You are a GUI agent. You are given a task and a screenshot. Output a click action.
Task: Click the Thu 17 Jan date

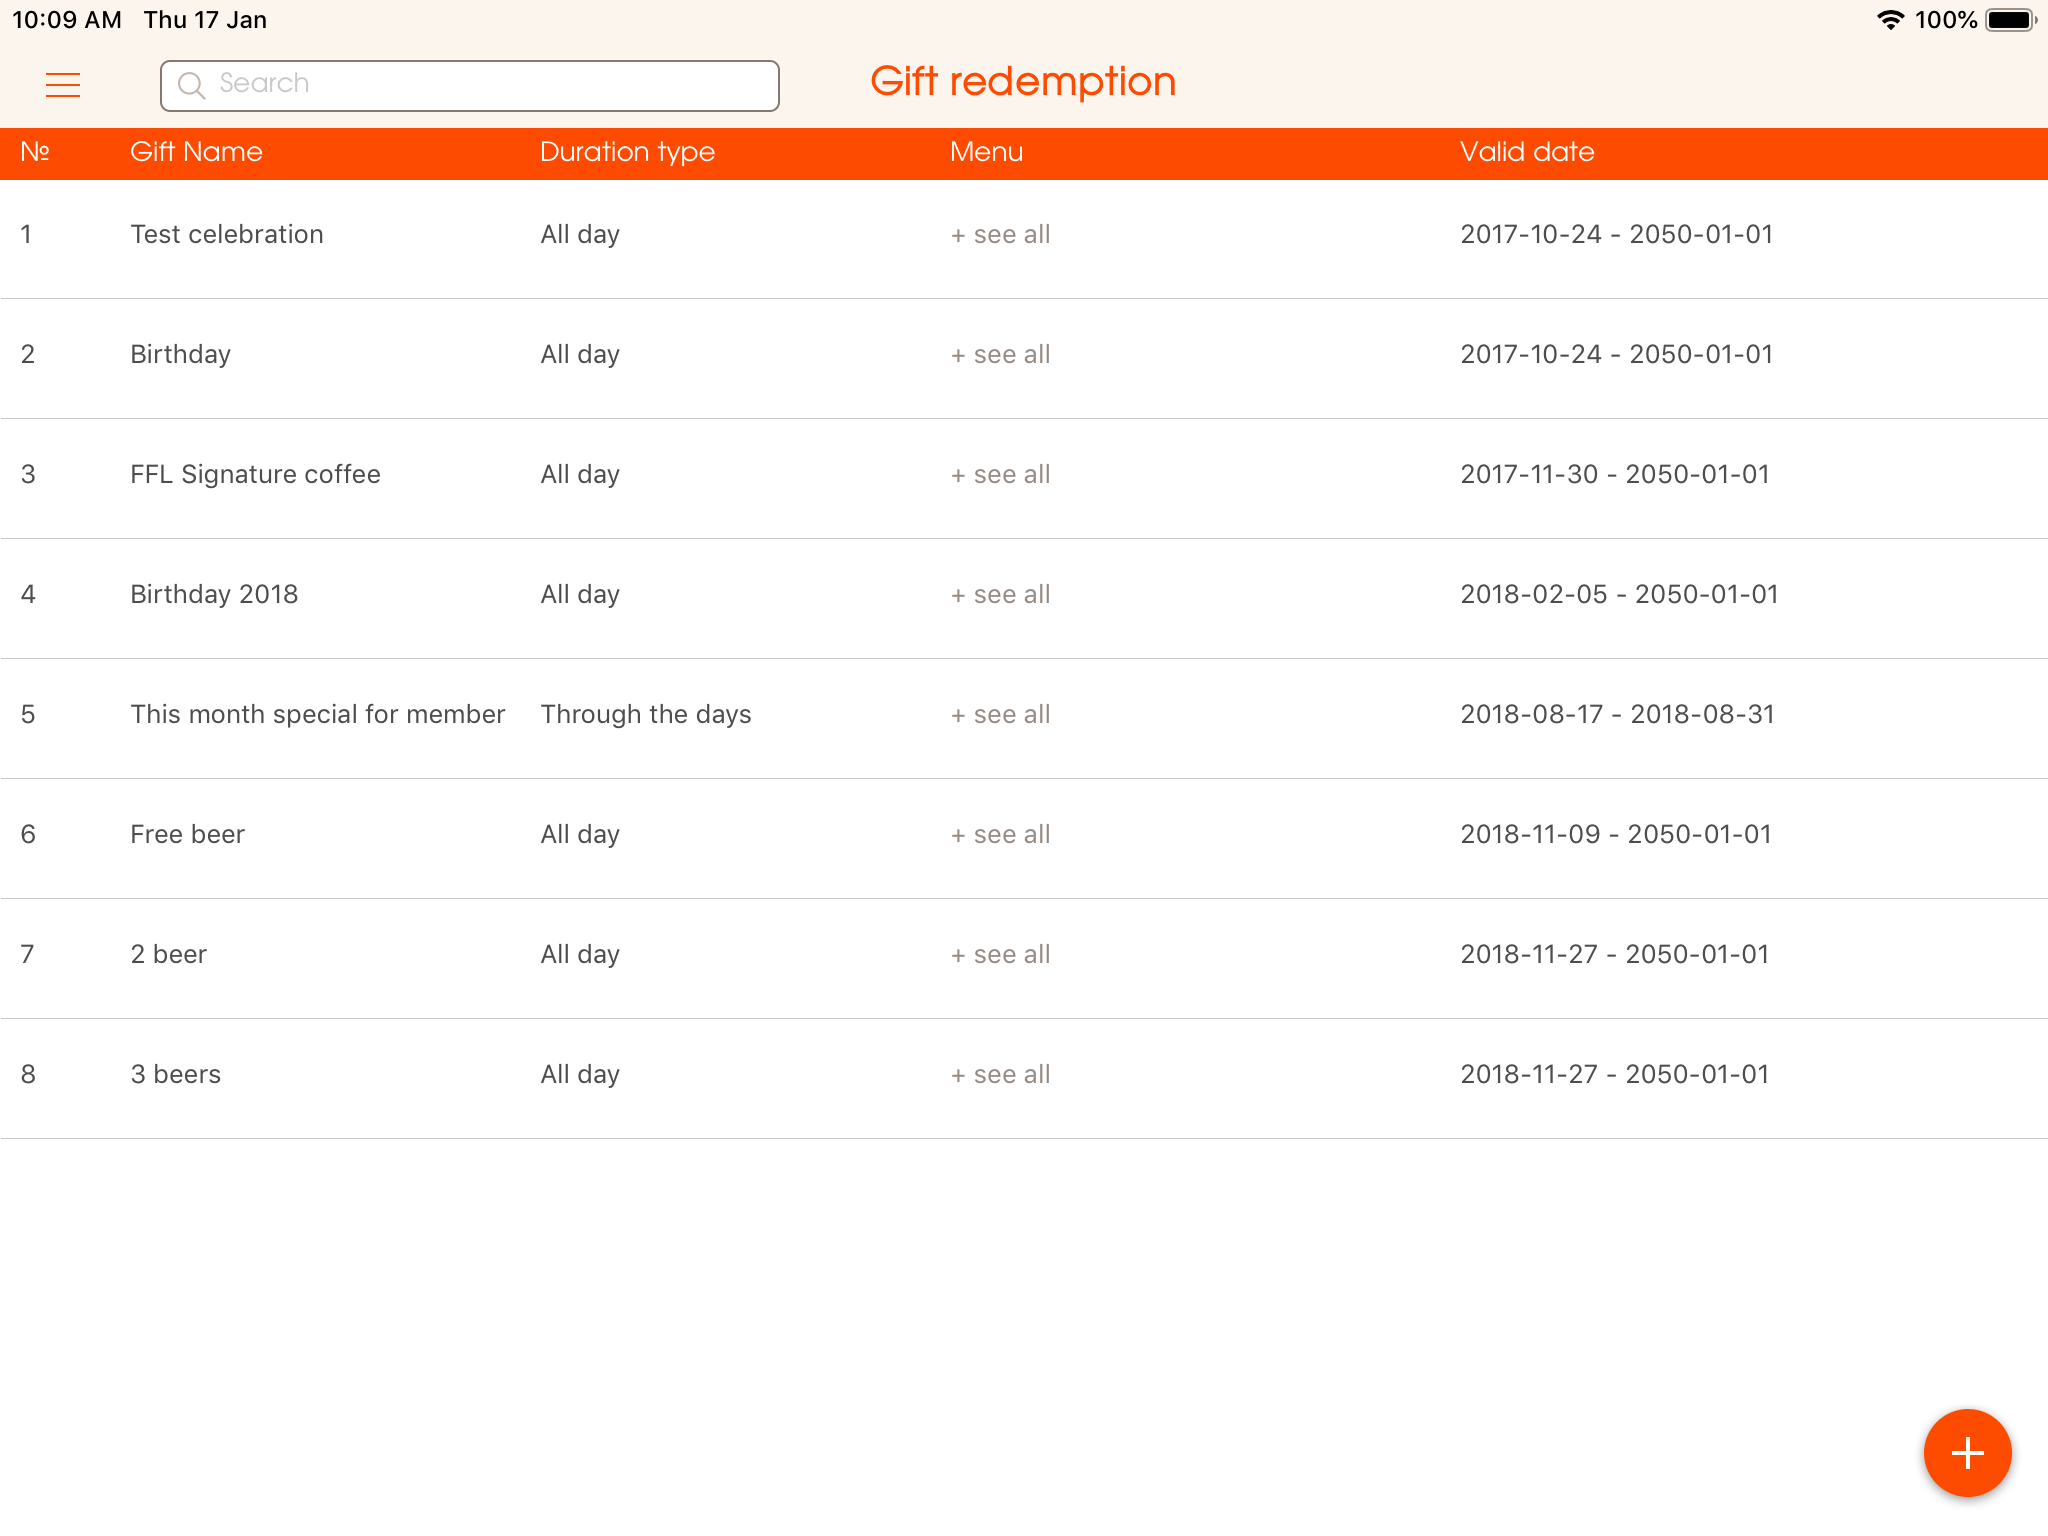205,20
